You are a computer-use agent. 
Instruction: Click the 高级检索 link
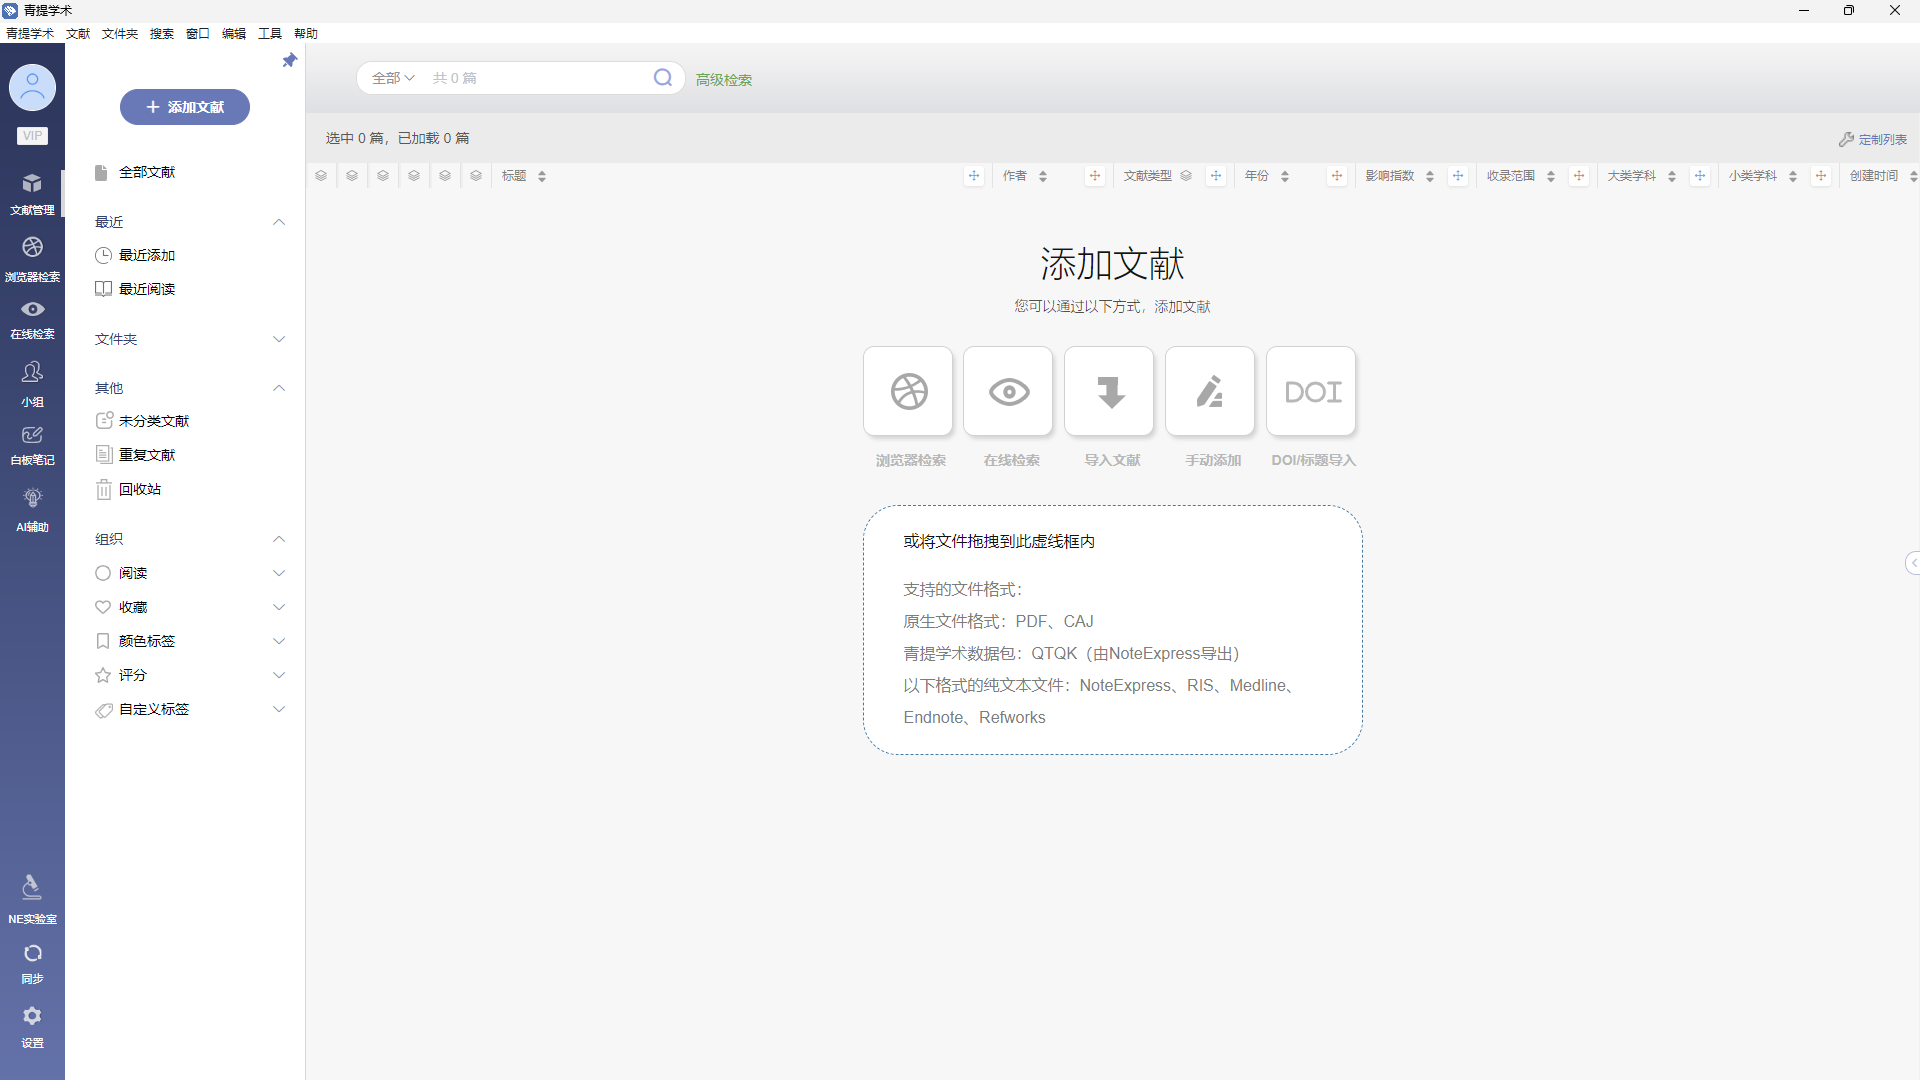point(724,80)
